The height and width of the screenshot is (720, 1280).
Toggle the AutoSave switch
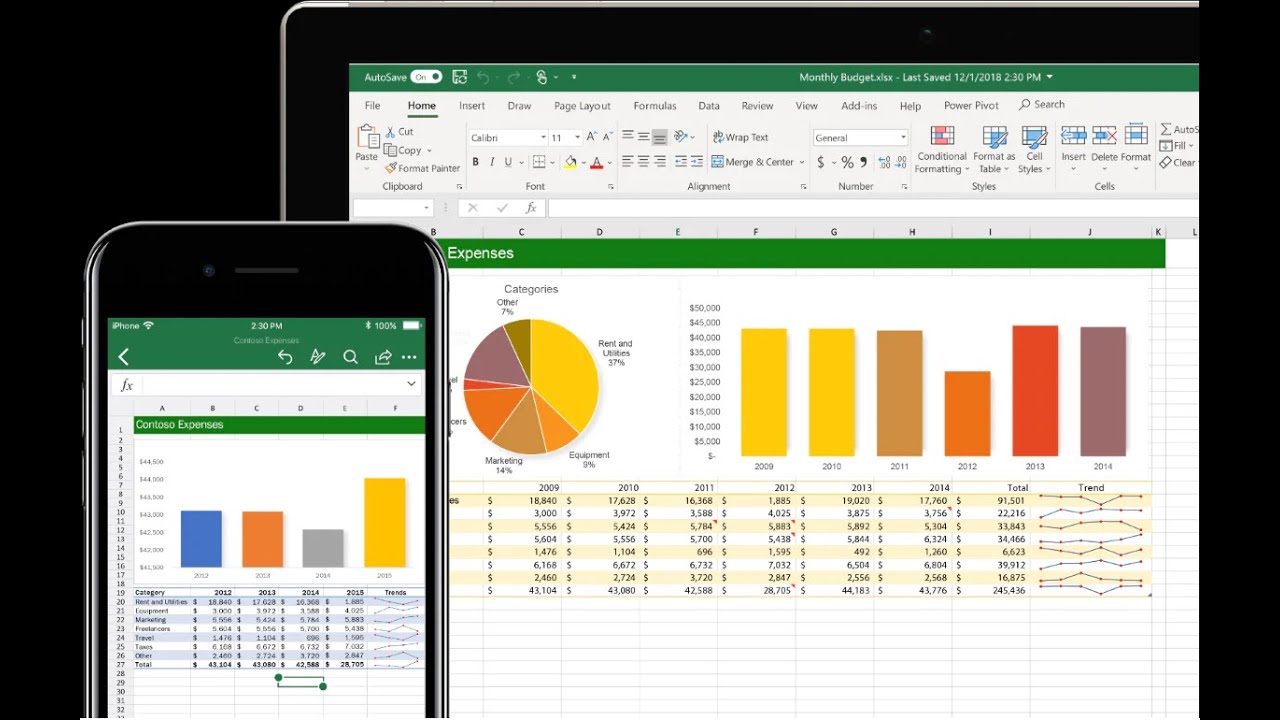pos(426,77)
